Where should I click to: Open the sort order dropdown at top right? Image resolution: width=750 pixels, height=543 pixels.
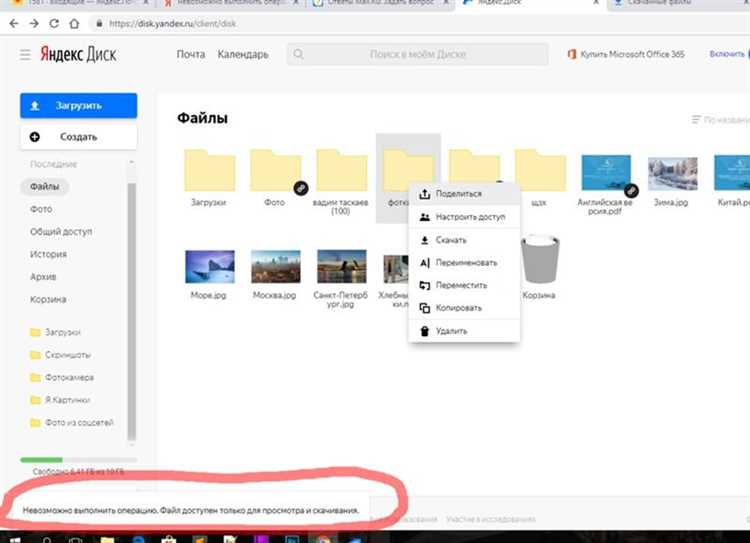coord(720,120)
